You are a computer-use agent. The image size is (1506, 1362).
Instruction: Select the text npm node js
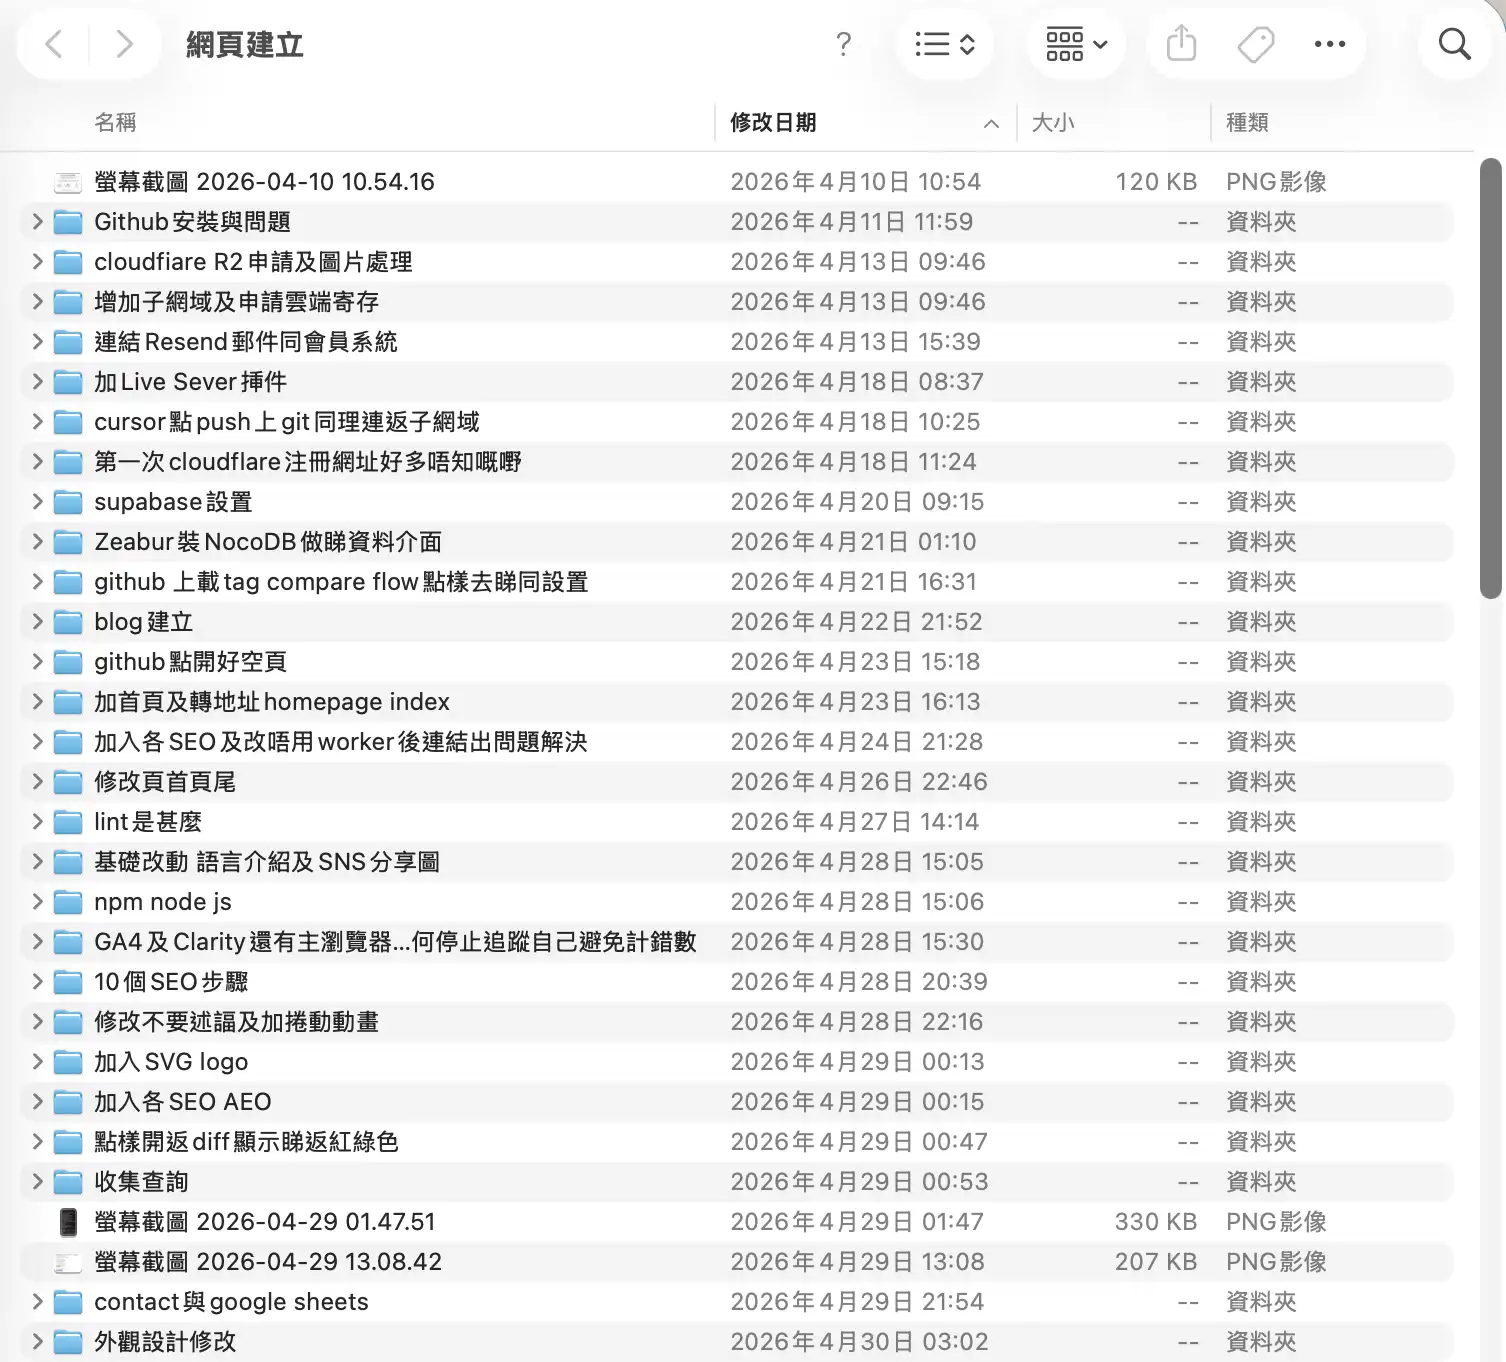(163, 902)
